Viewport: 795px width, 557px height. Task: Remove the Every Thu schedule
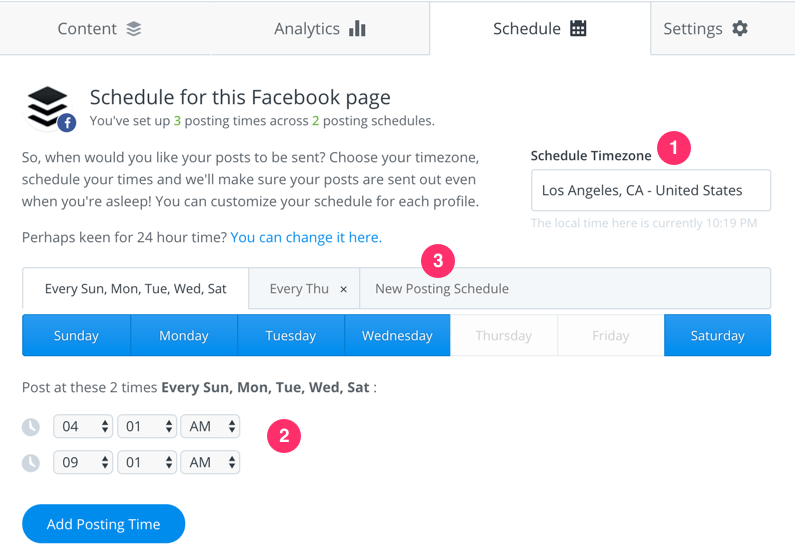343,289
